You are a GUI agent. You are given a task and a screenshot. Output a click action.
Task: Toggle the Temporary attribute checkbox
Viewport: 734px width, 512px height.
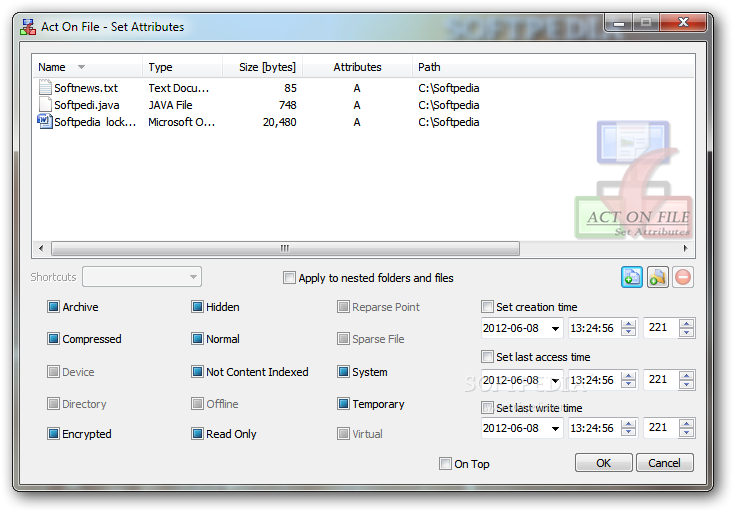343,403
